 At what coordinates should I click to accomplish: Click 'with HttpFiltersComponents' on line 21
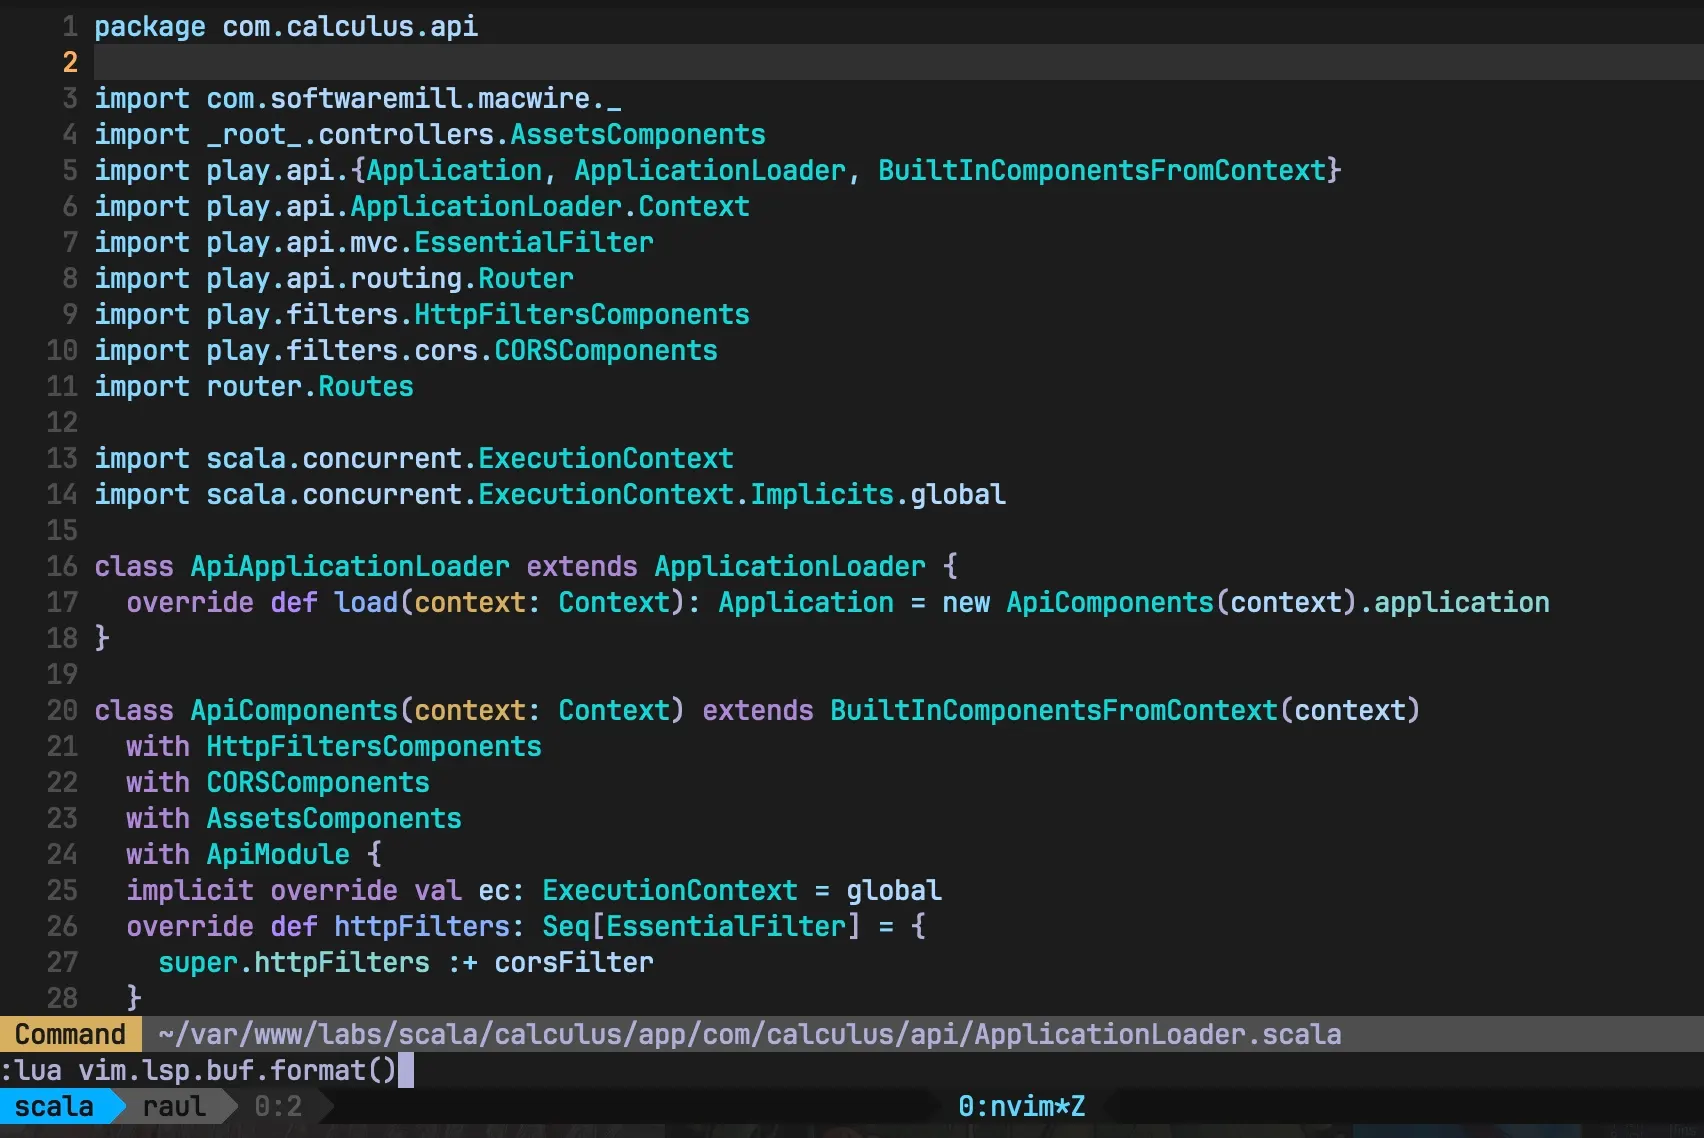tap(334, 746)
